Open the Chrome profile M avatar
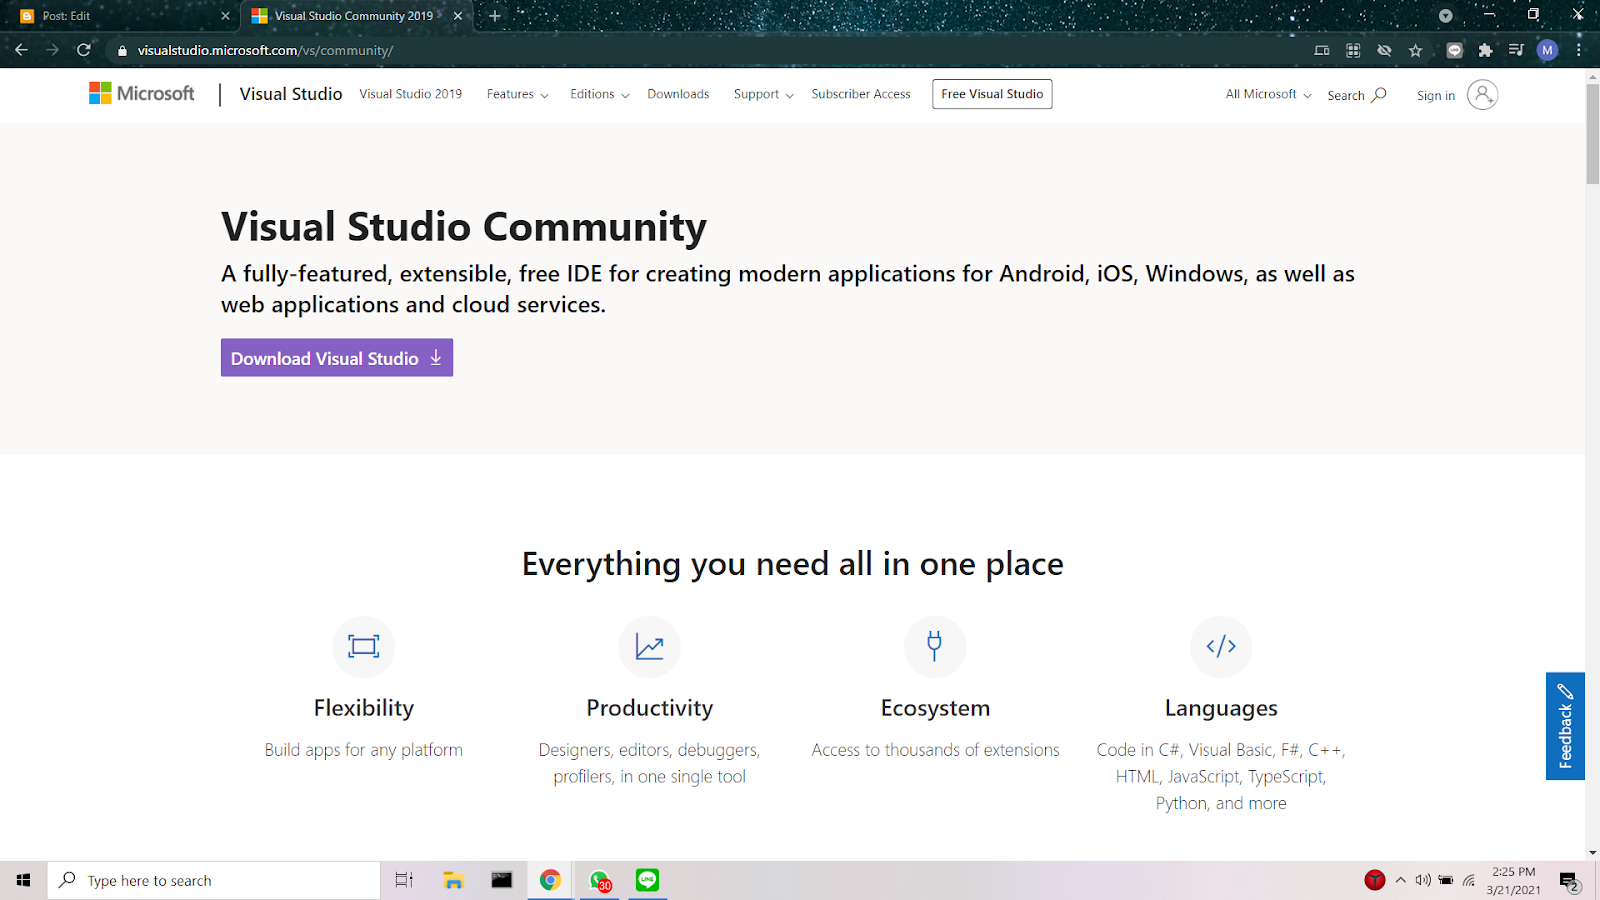1600x900 pixels. (x=1547, y=50)
